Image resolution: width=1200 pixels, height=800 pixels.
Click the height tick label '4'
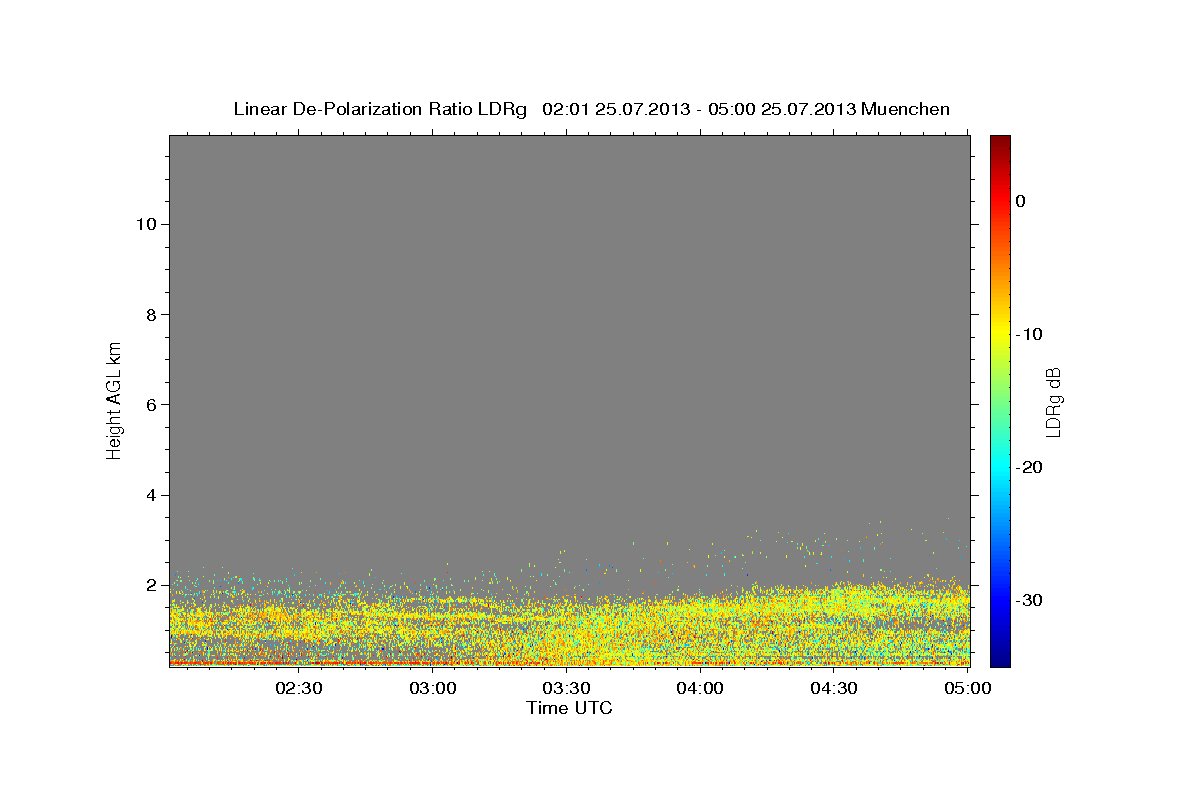tap(149, 495)
